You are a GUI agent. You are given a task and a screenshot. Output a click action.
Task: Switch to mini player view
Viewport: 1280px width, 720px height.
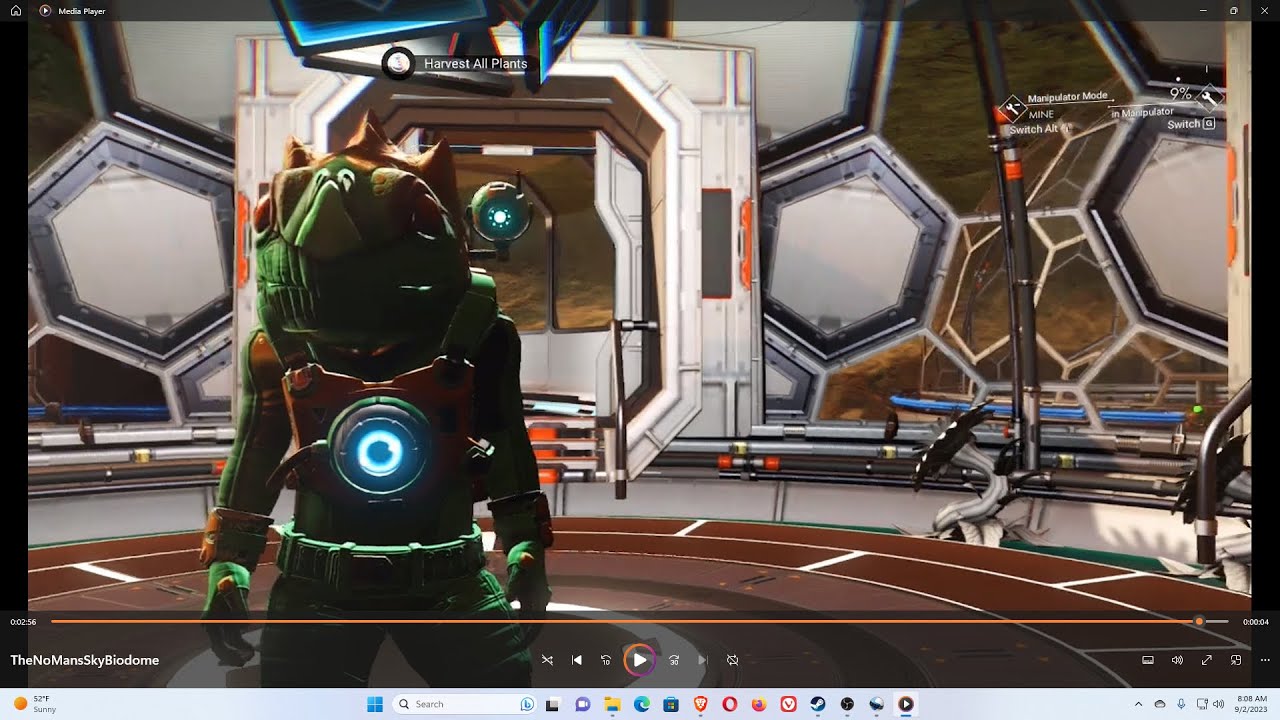coord(1236,660)
